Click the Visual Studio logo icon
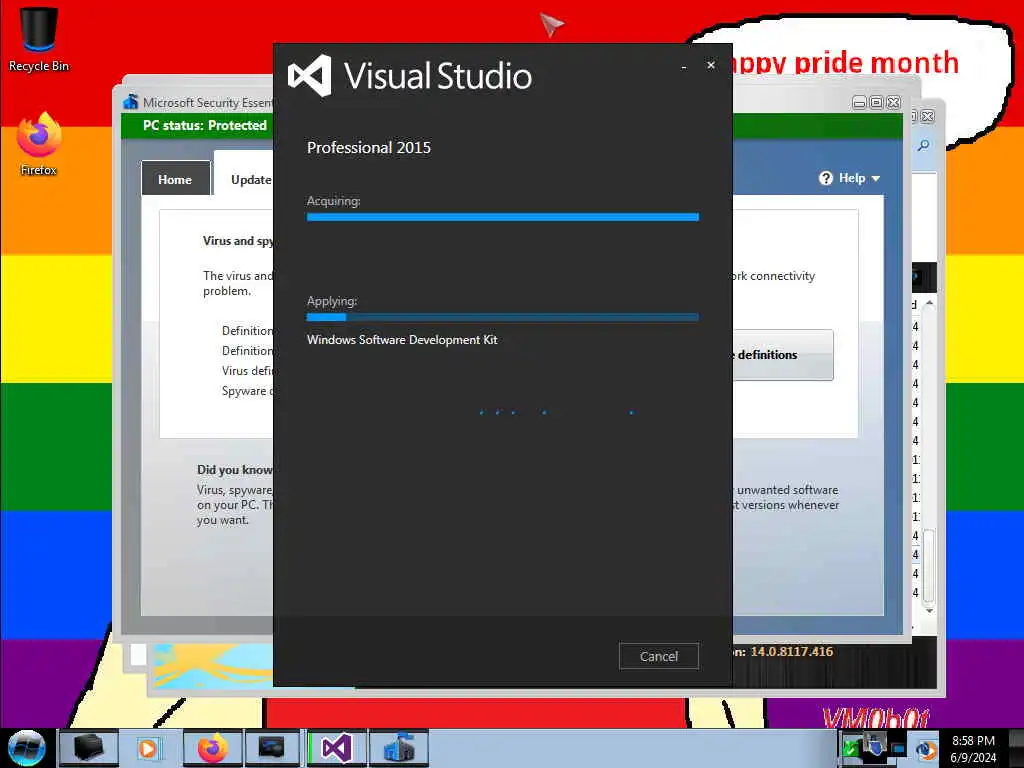Viewport: 1024px width, 768px height. coord(310,76)
